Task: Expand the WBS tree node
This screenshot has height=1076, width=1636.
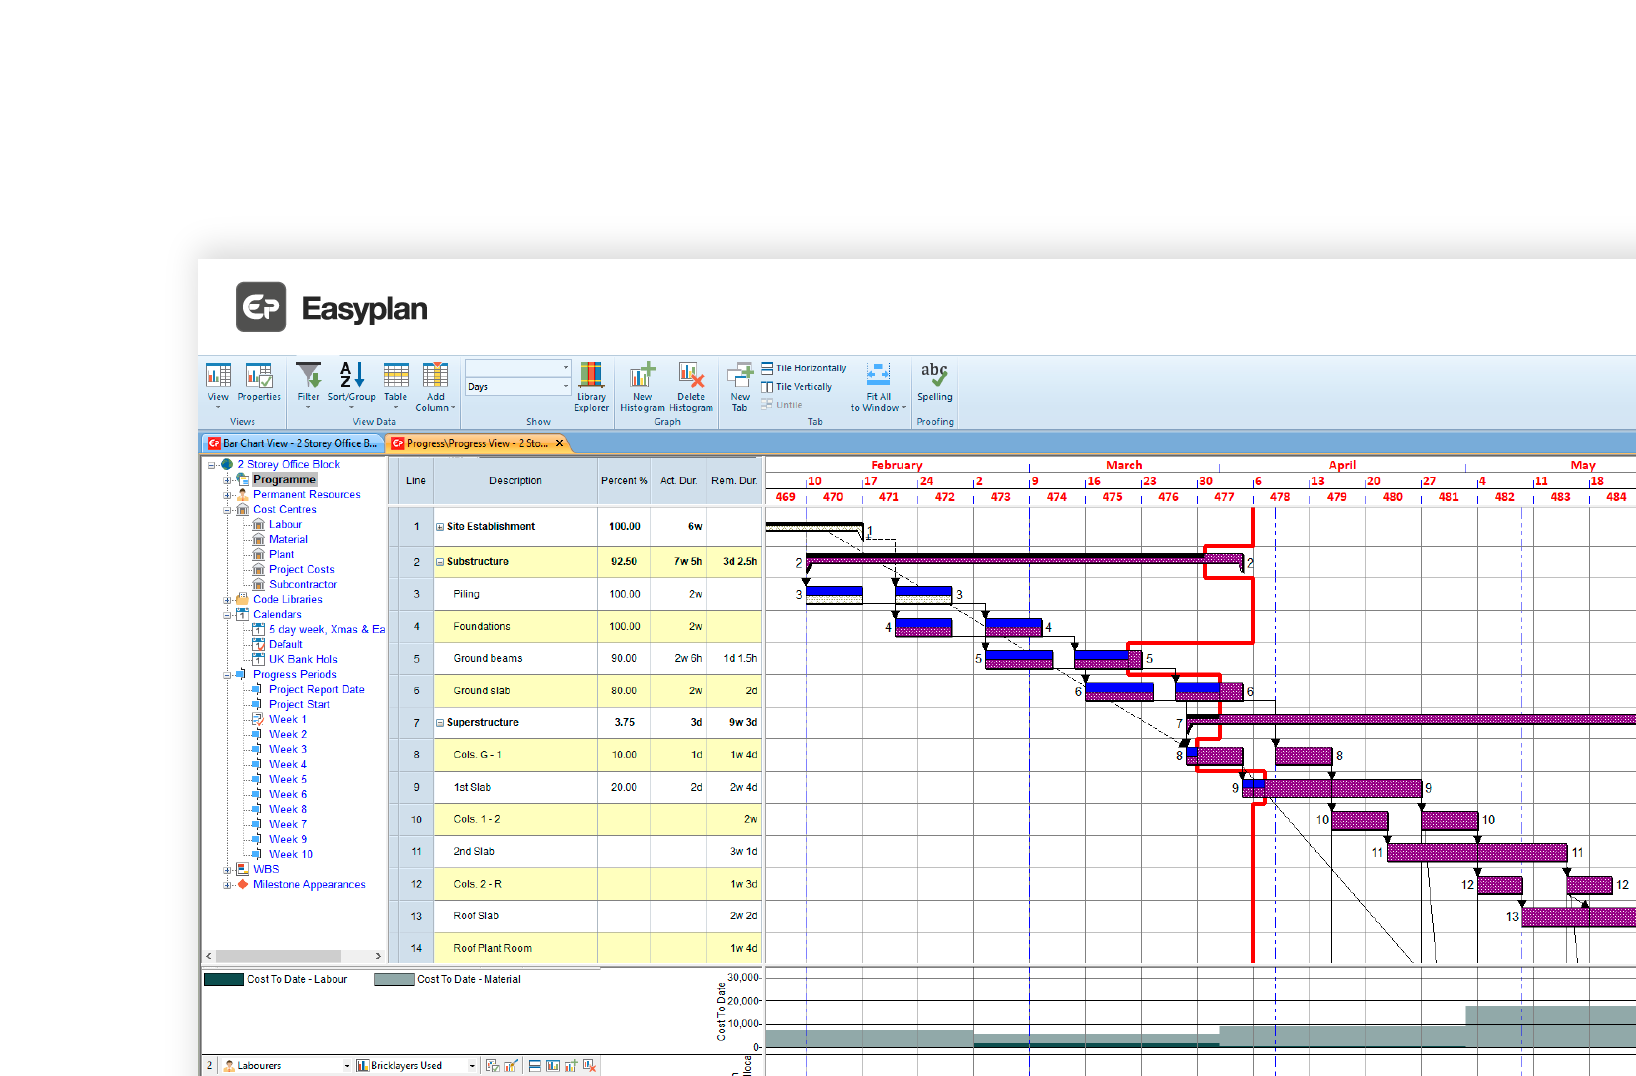Action: coord(227,869)
